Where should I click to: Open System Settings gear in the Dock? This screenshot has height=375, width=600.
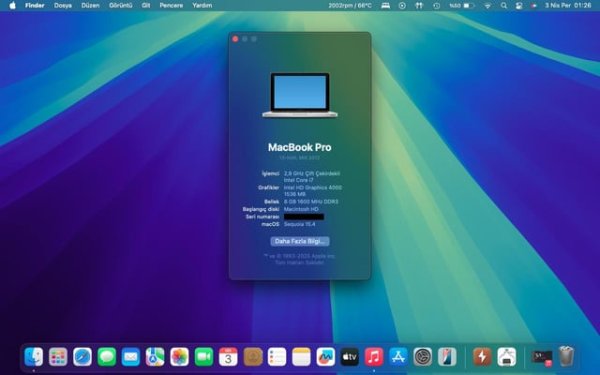pyautogui.click(x=423, y=357)
